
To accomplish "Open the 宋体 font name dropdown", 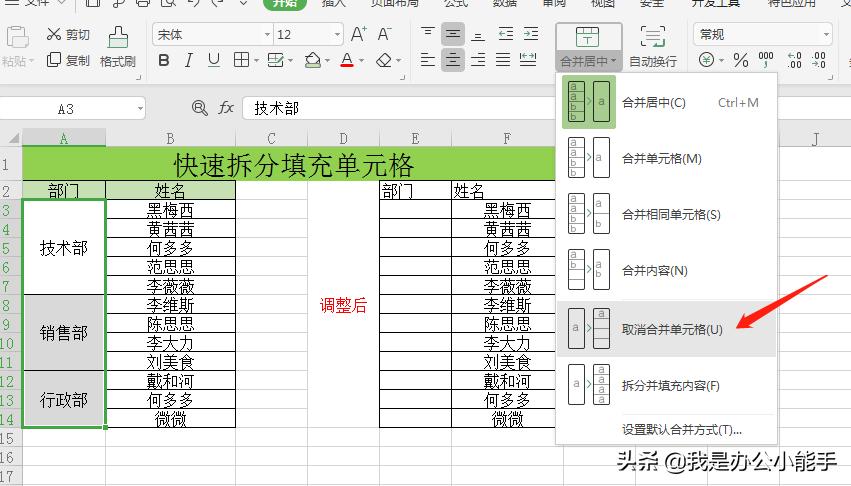I will coord(267,35).
